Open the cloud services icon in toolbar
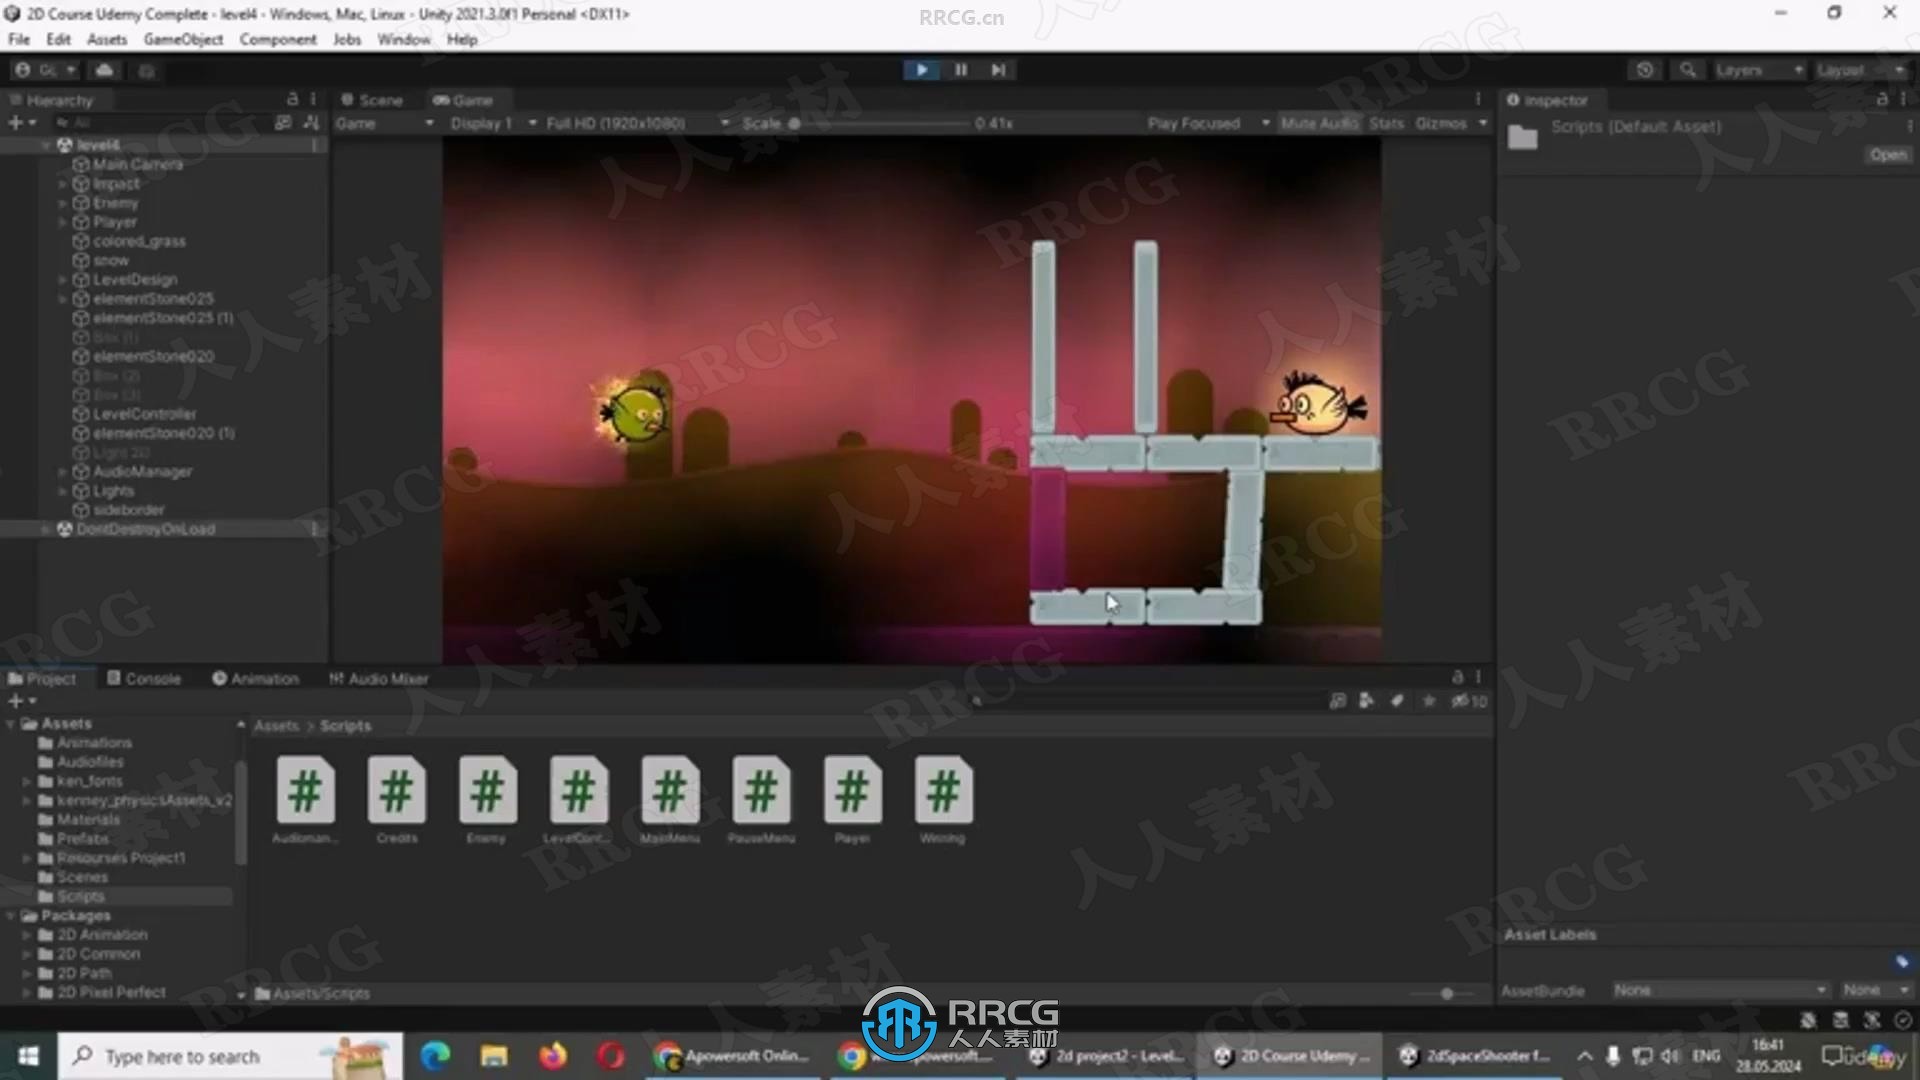 click(x=104, y=70)
